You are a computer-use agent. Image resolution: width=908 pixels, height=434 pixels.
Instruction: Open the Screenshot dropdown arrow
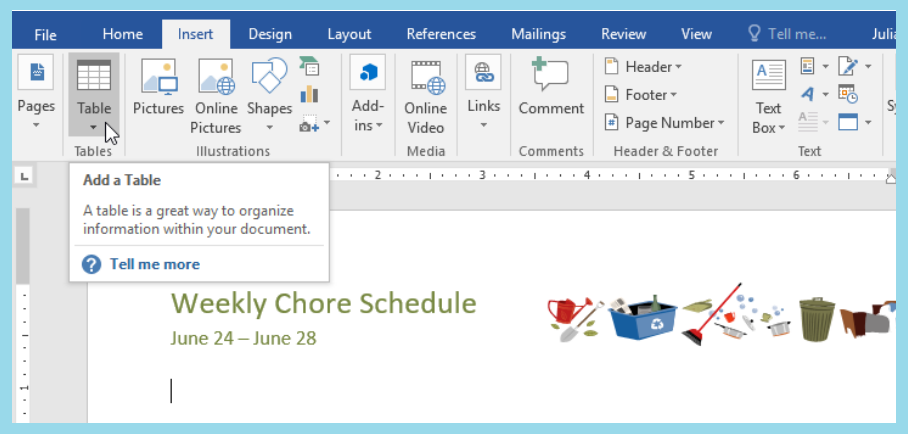point(327,123)
